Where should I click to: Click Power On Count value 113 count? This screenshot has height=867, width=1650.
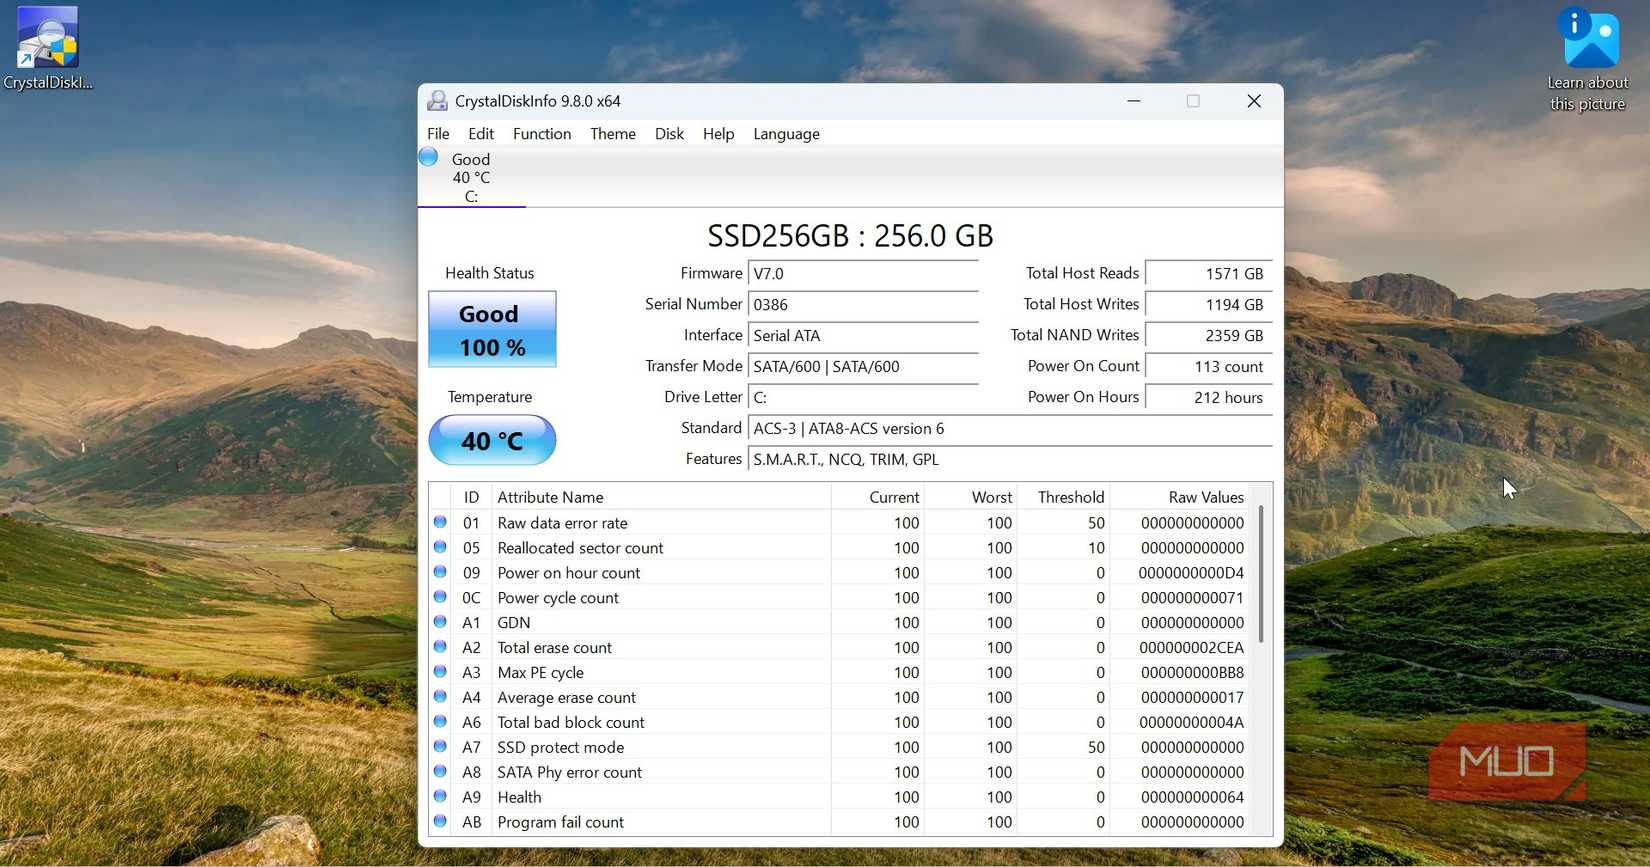click(x=1209, y=366)
